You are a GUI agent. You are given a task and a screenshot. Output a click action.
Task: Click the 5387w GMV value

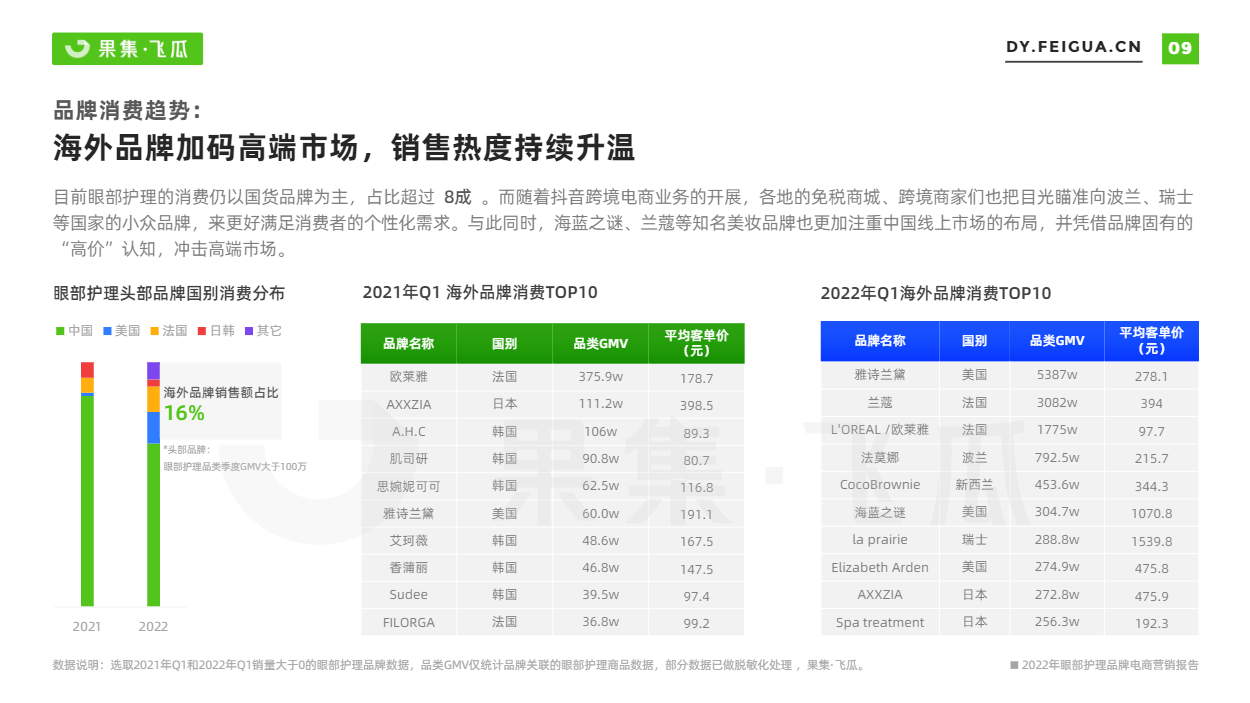pos(1057,375)
